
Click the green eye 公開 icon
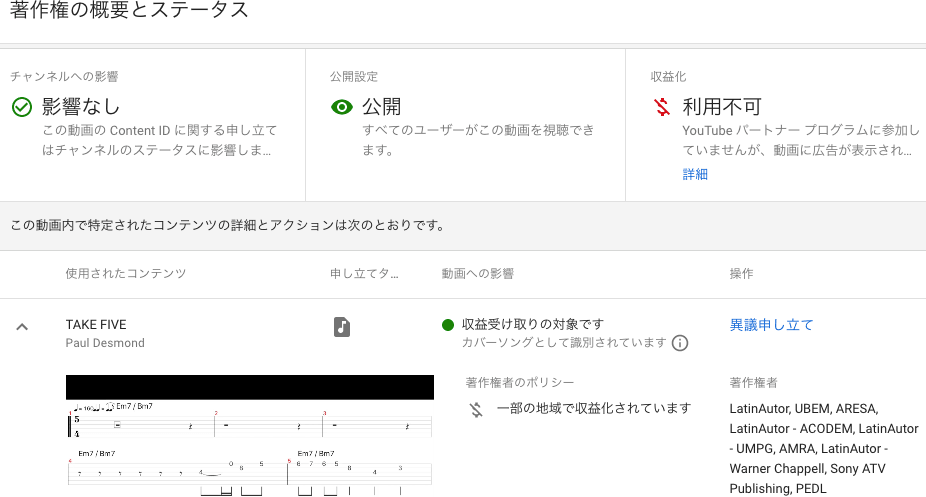pyautogui.click(x=342, y=107)
